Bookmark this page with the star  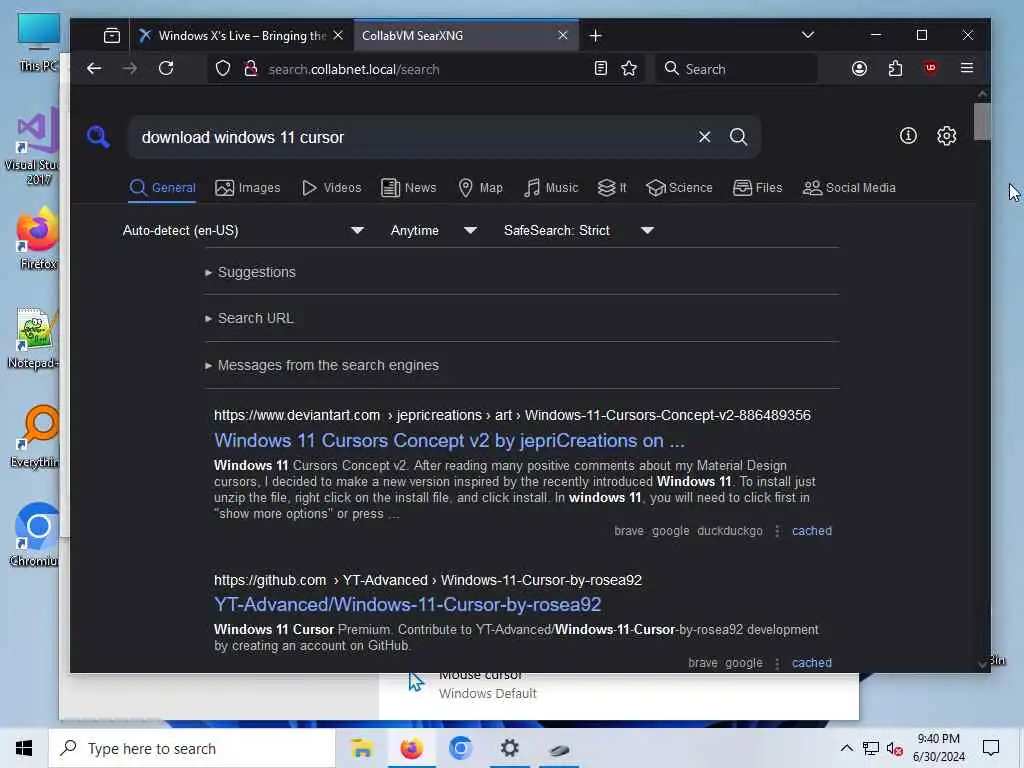click(x=629, y=69)
